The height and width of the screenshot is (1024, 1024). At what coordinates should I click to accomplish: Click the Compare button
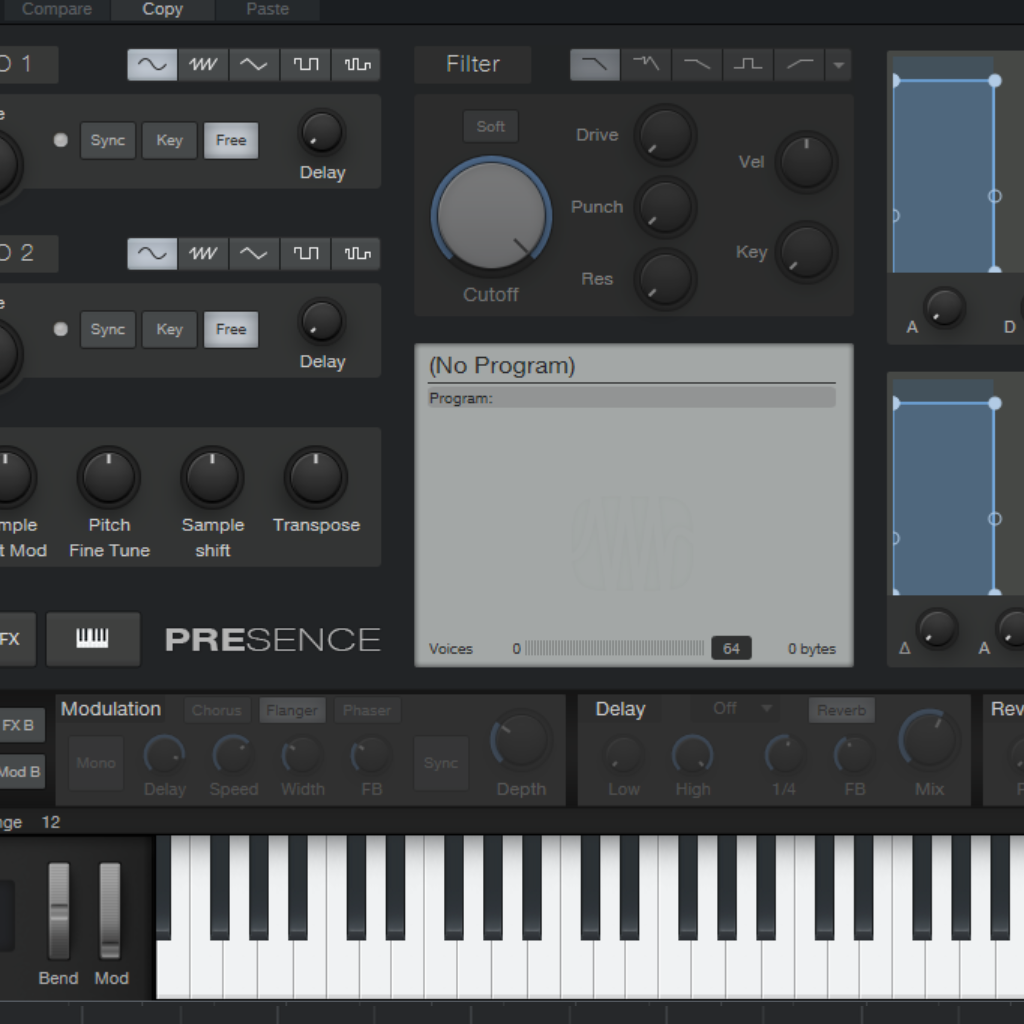(55, 9)
